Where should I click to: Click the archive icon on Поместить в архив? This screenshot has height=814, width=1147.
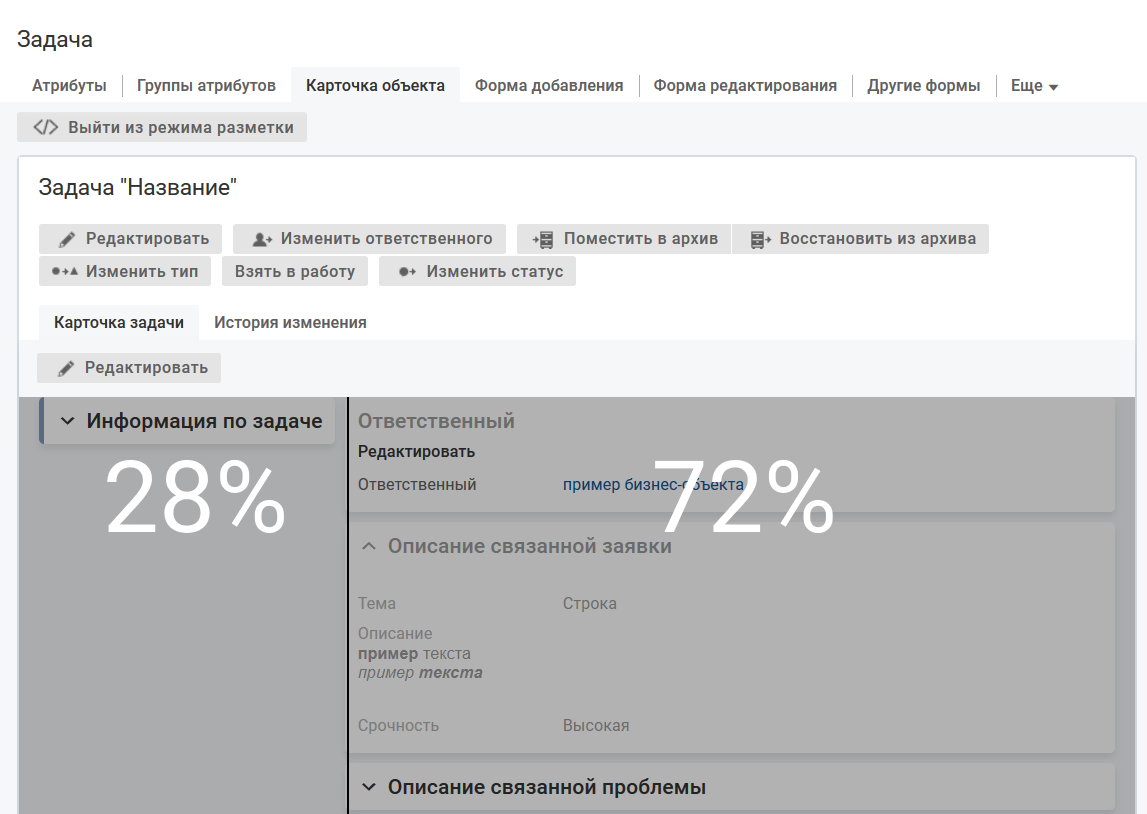click(x=543, y=239)
